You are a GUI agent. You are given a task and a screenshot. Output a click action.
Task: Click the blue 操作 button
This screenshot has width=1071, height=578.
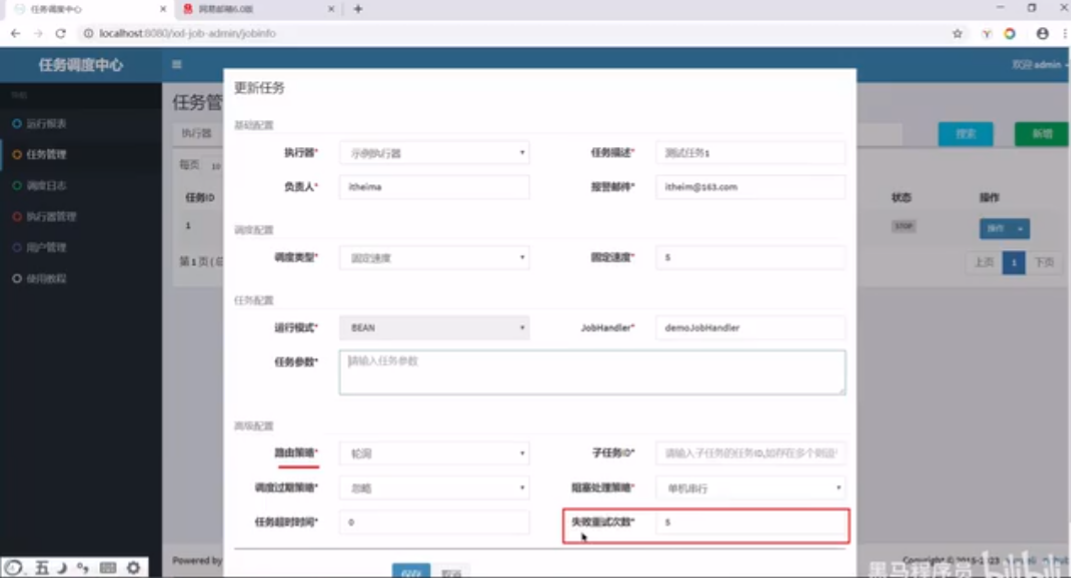click(996, 229)
